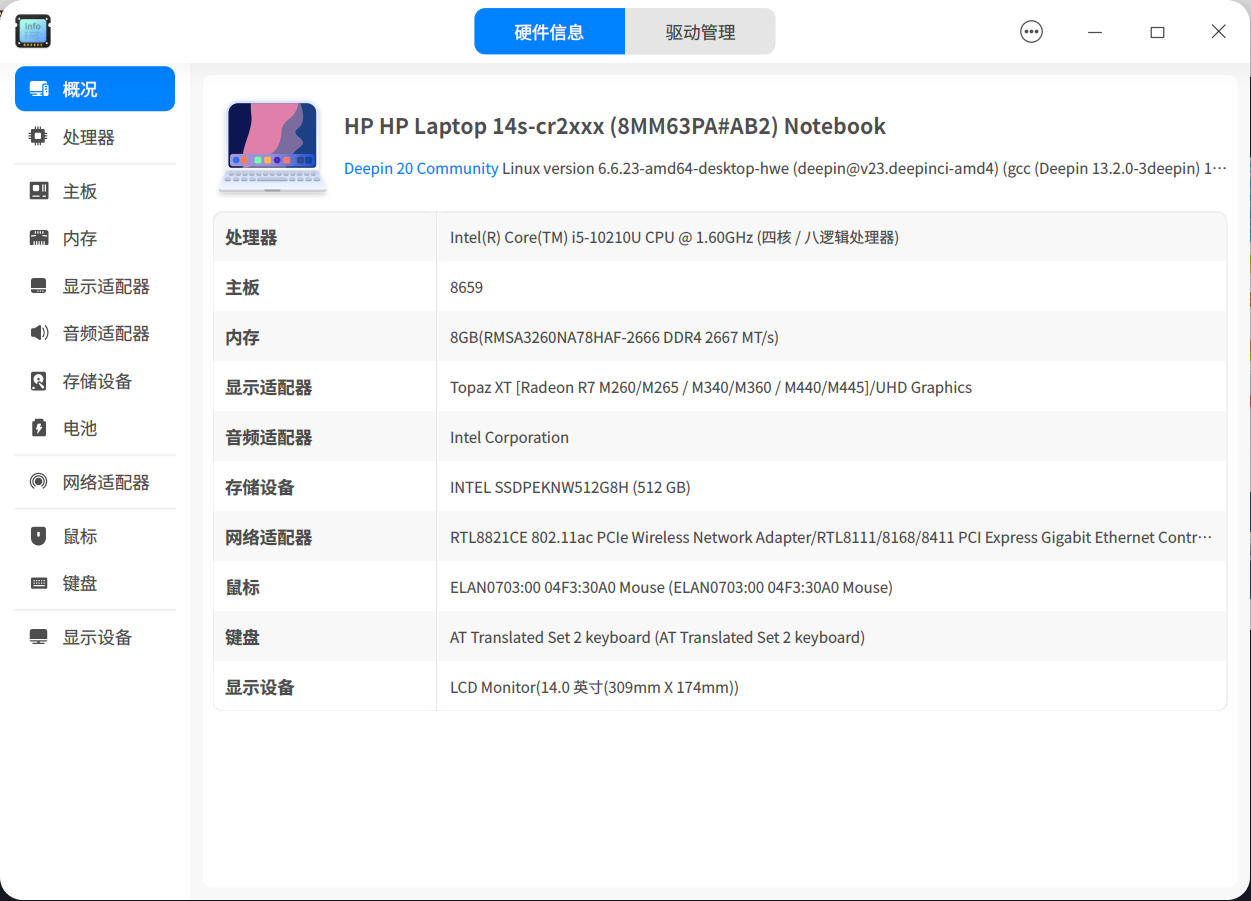Select the RTL8821CE network adapter value
This screenshot has height=901, width=1251.
tap(831, 537)
